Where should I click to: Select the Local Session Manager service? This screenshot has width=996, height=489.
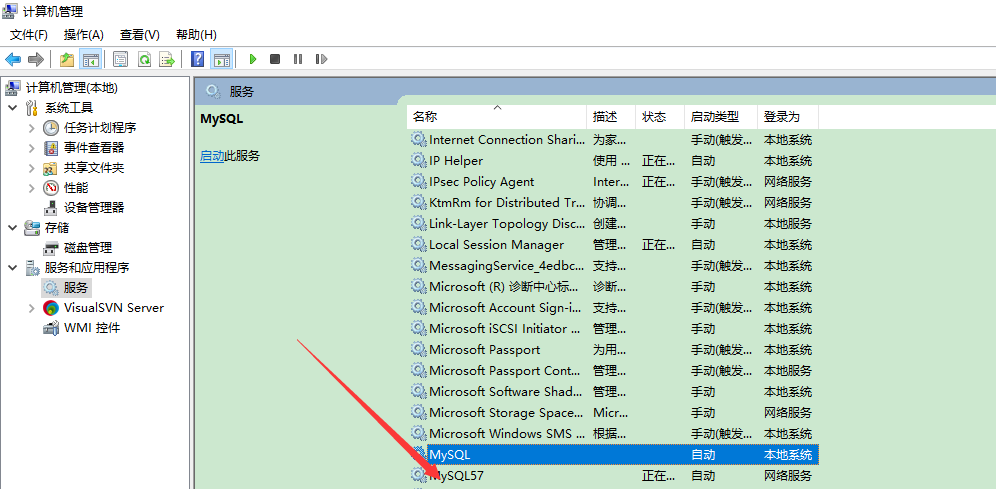(x=614, y=244)
